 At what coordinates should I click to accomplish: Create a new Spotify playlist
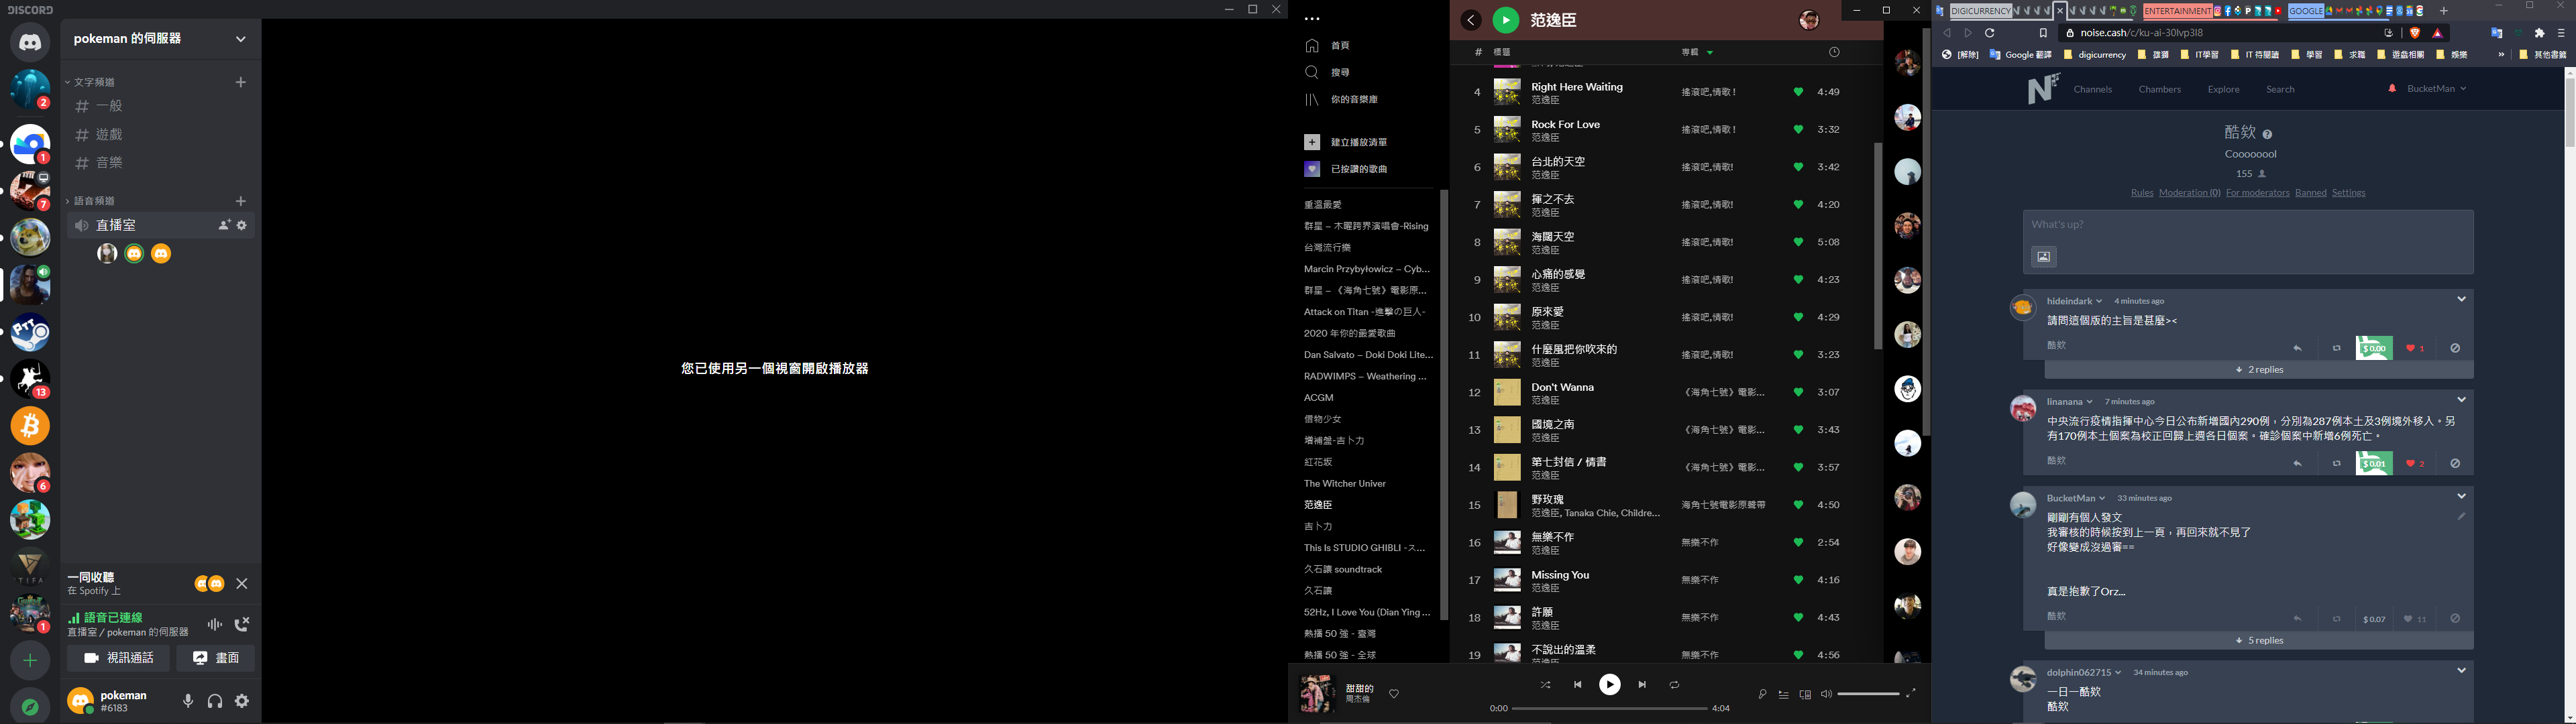1346,142
